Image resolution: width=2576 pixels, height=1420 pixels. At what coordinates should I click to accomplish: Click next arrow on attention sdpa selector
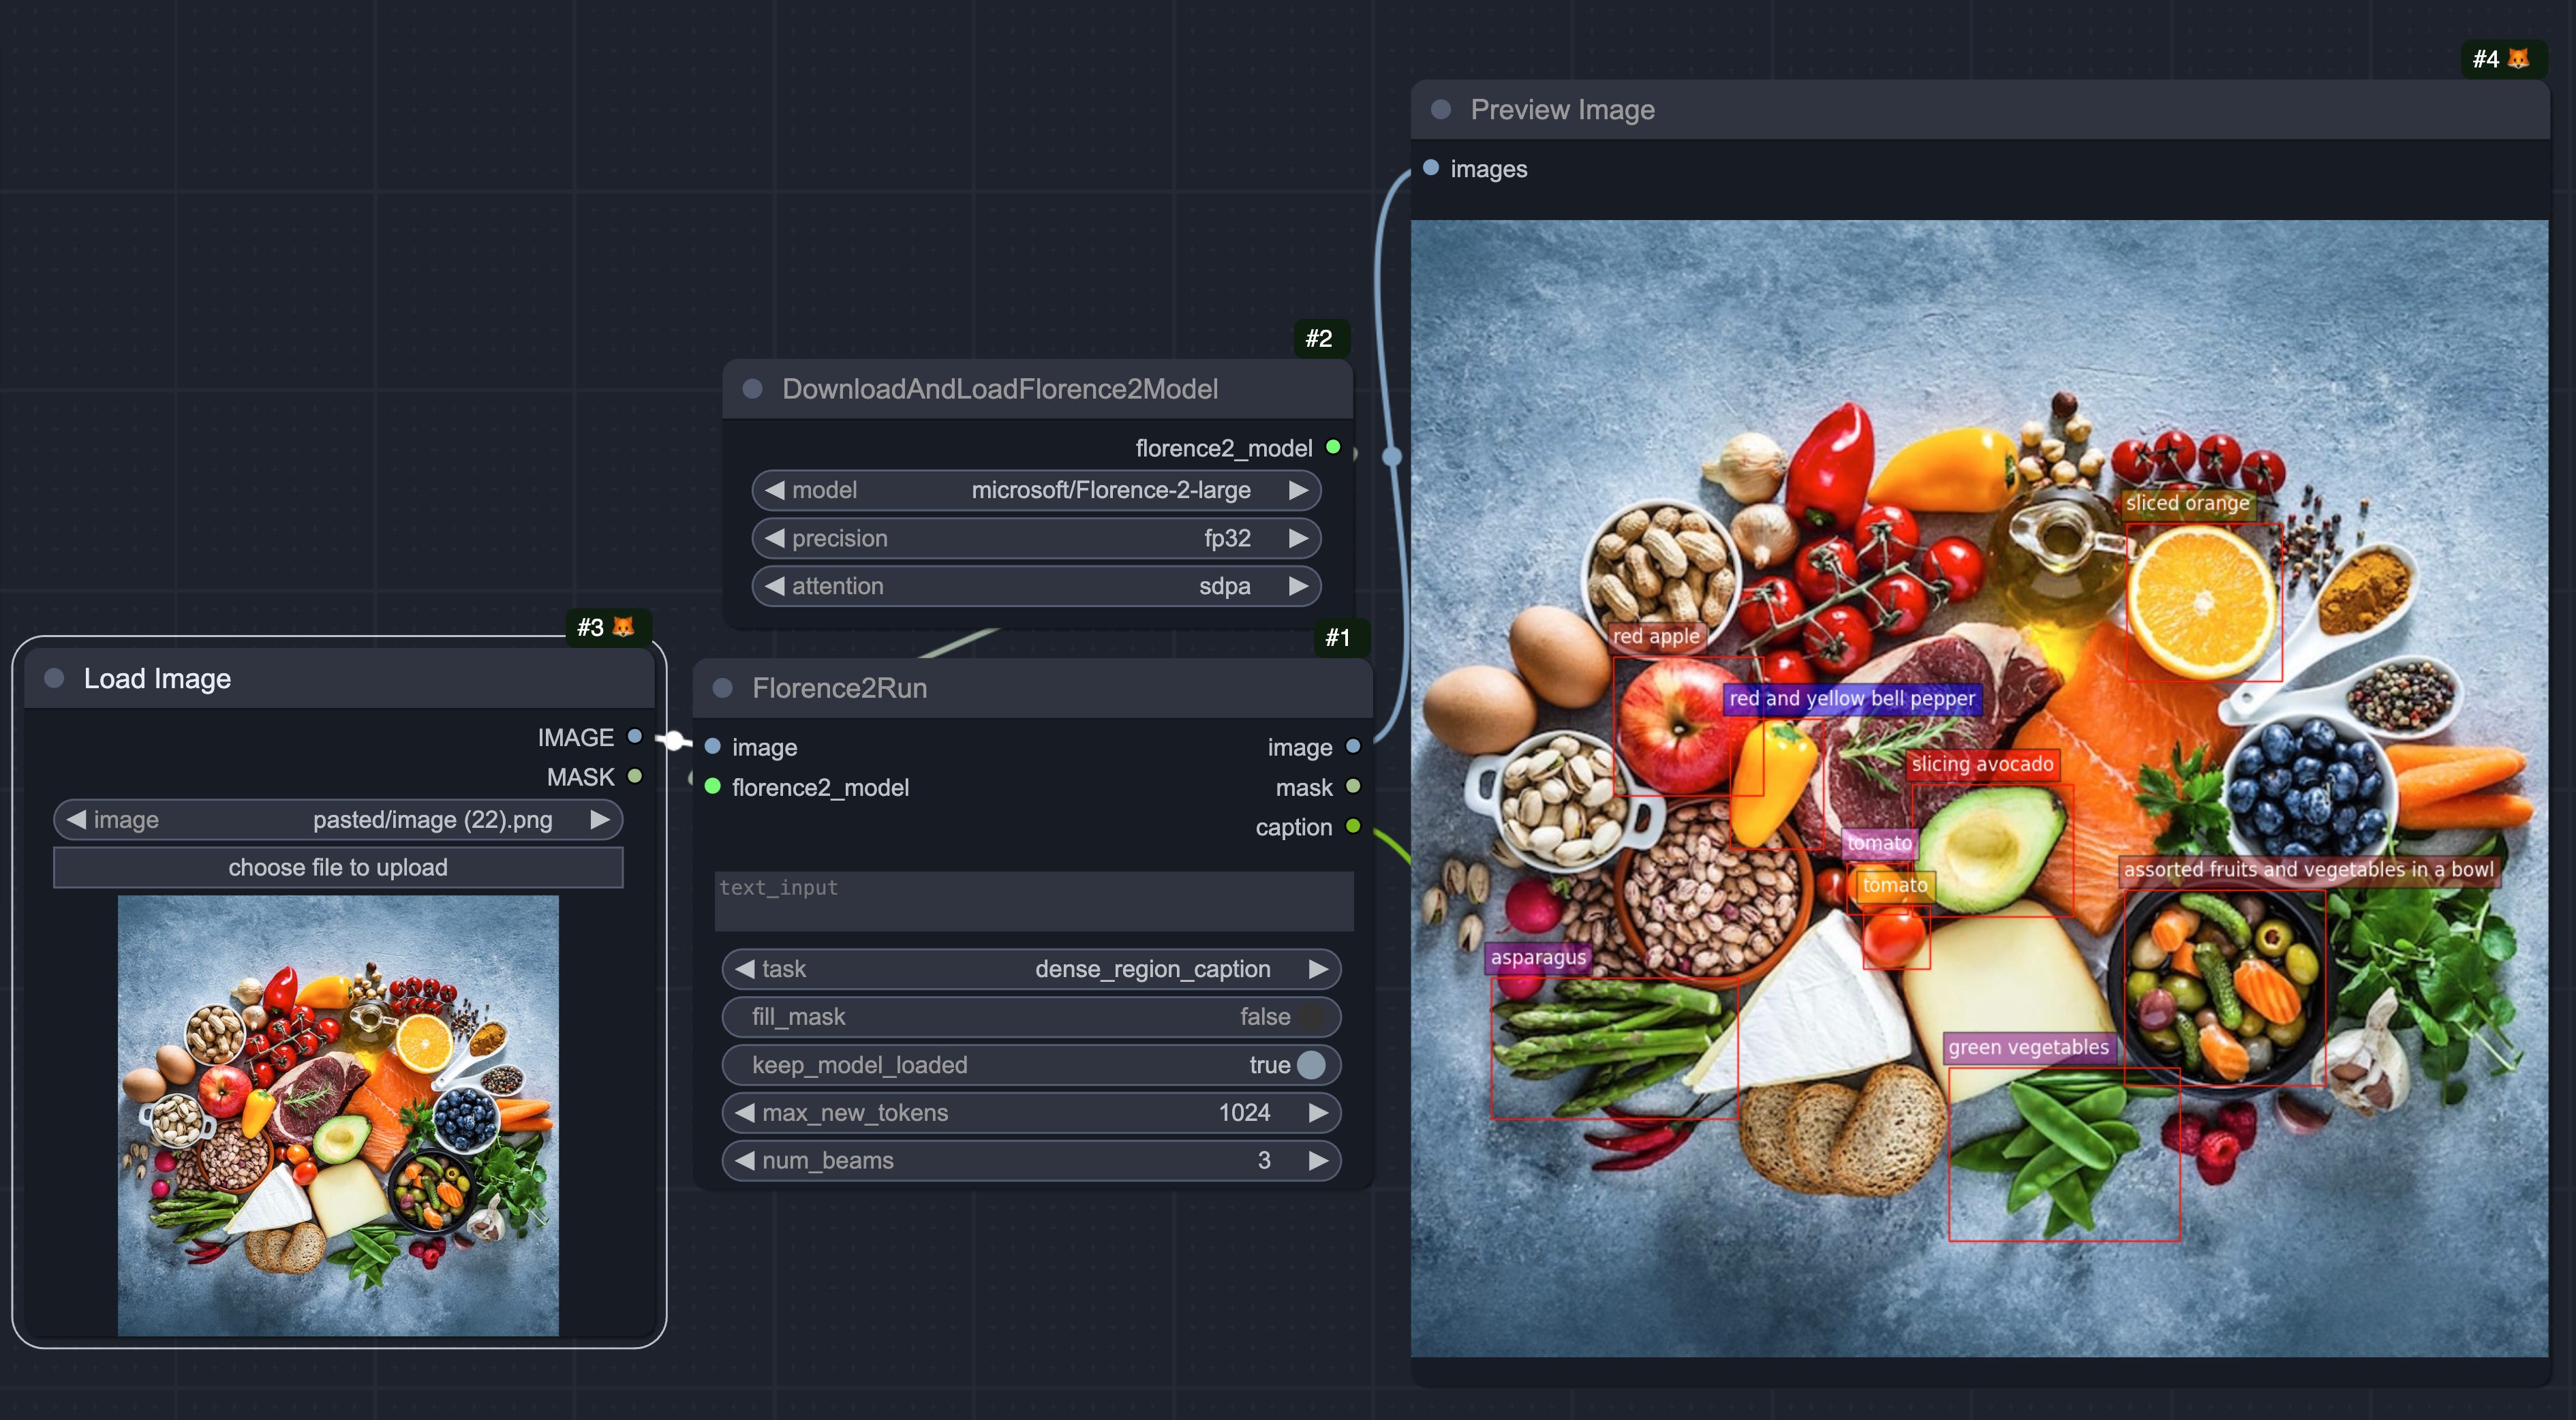click(x=1298, y=586)
